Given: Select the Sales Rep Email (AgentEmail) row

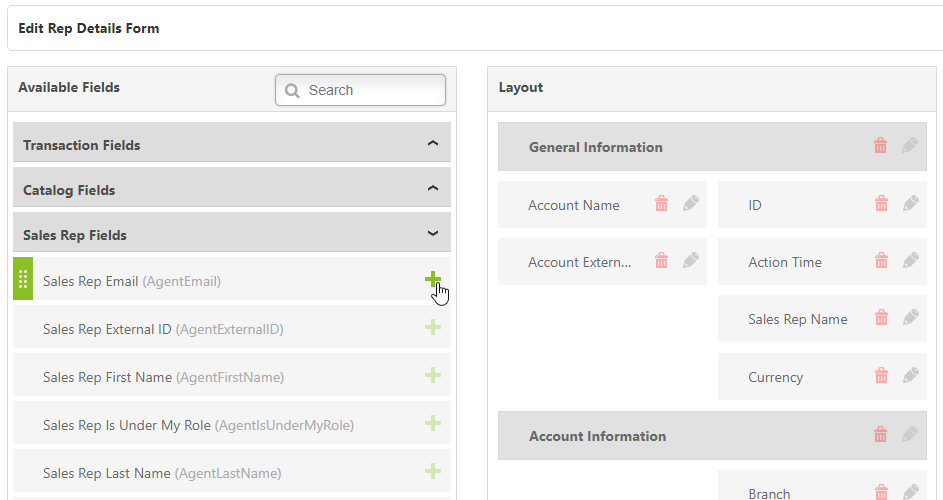Looking at the screenshot, I should tap(232, 279).
